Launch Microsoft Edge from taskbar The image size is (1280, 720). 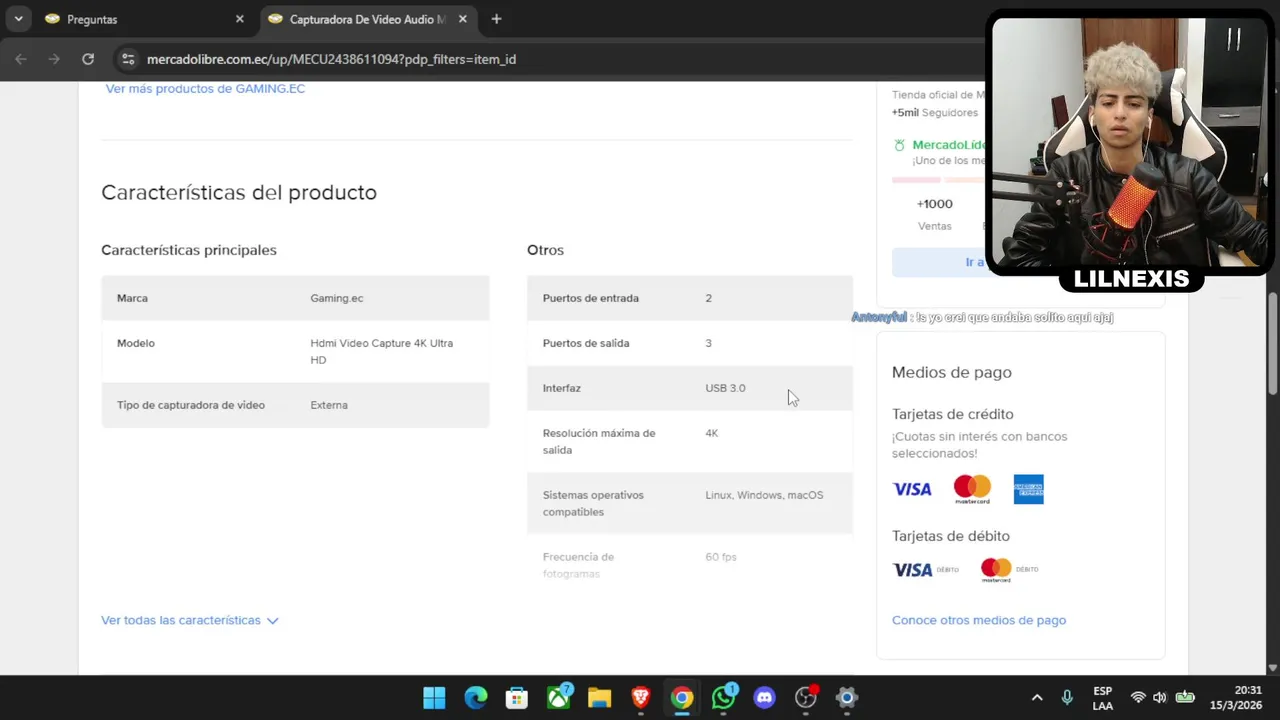(x=475, y=698)
